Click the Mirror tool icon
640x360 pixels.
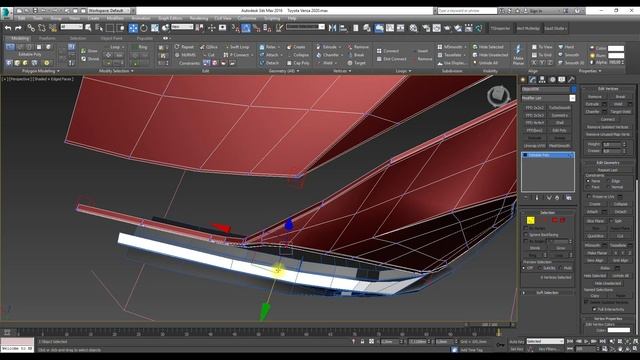click(x=332, y=28)
